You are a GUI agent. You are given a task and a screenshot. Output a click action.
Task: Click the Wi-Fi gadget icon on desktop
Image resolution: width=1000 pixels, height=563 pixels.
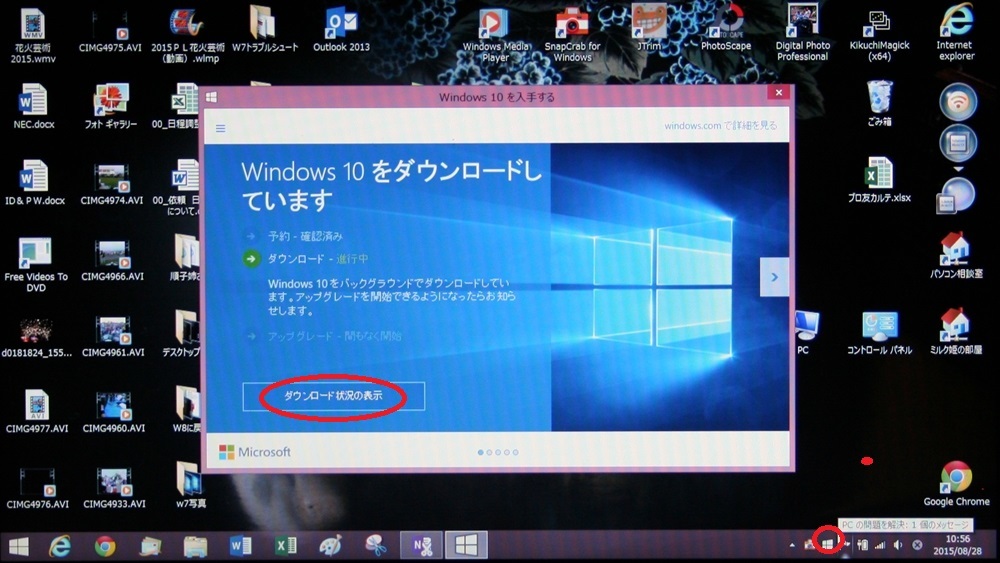(958, 101)
